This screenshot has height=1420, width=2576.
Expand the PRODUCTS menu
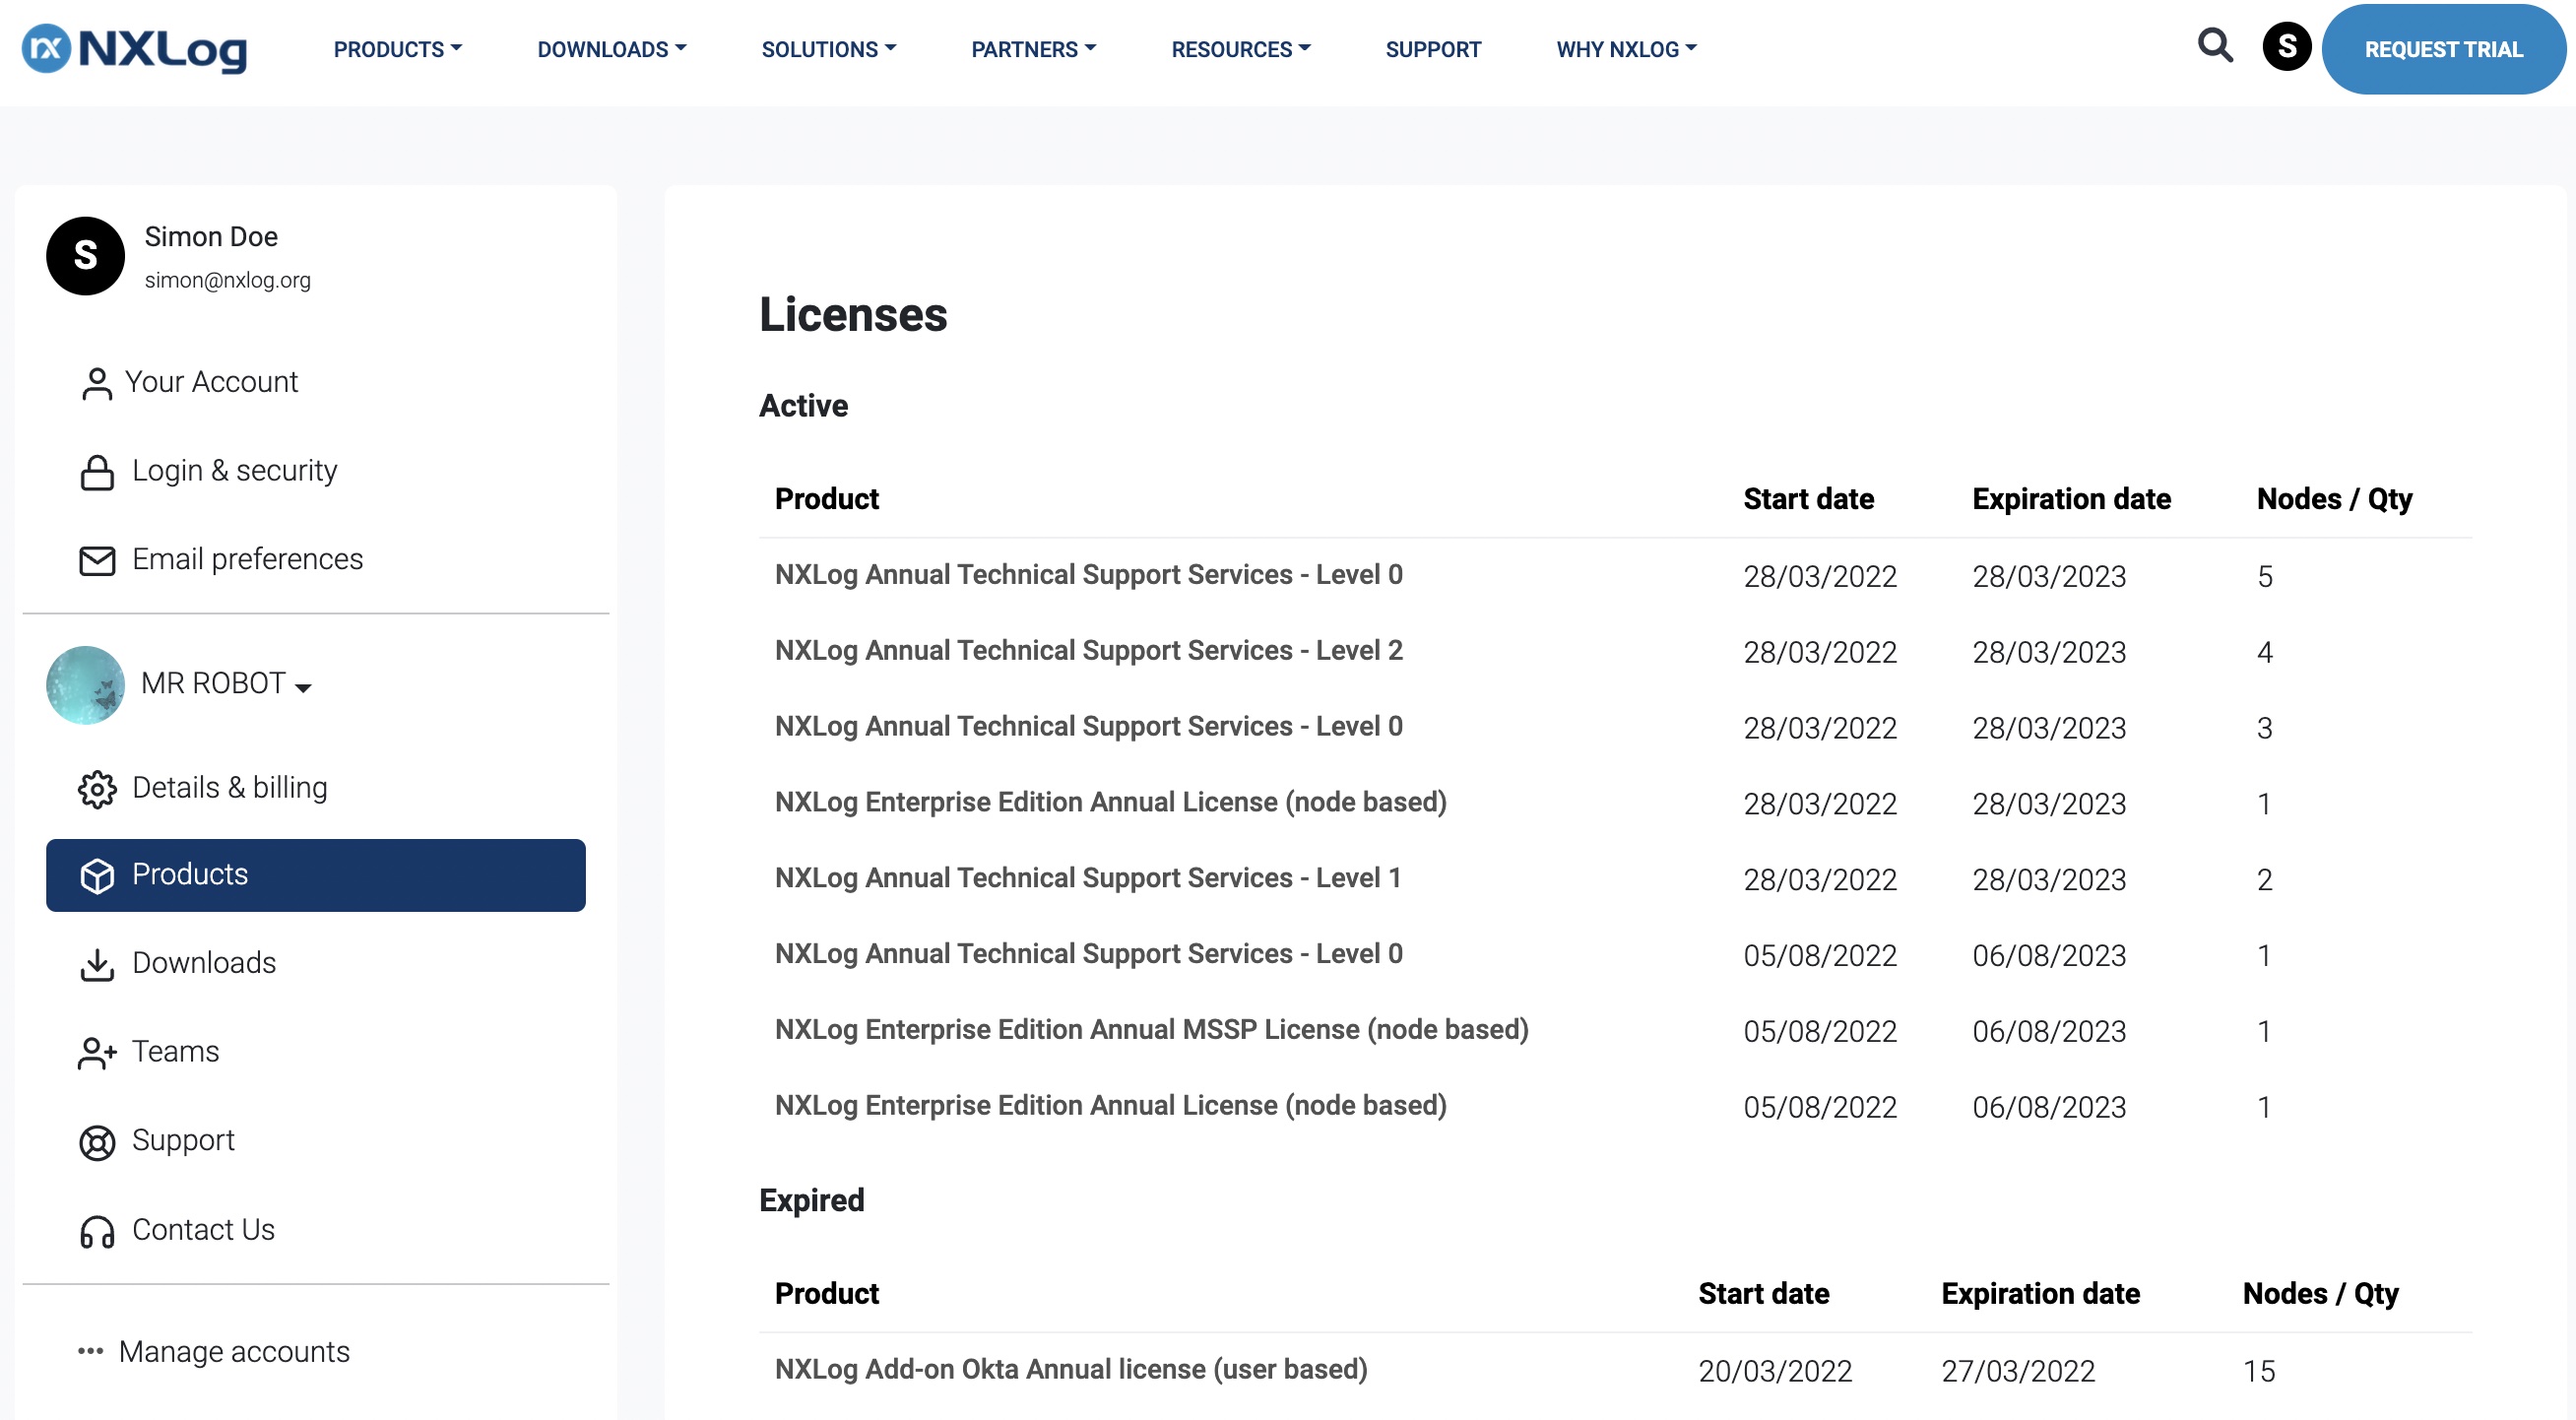(x=398, y=49)
